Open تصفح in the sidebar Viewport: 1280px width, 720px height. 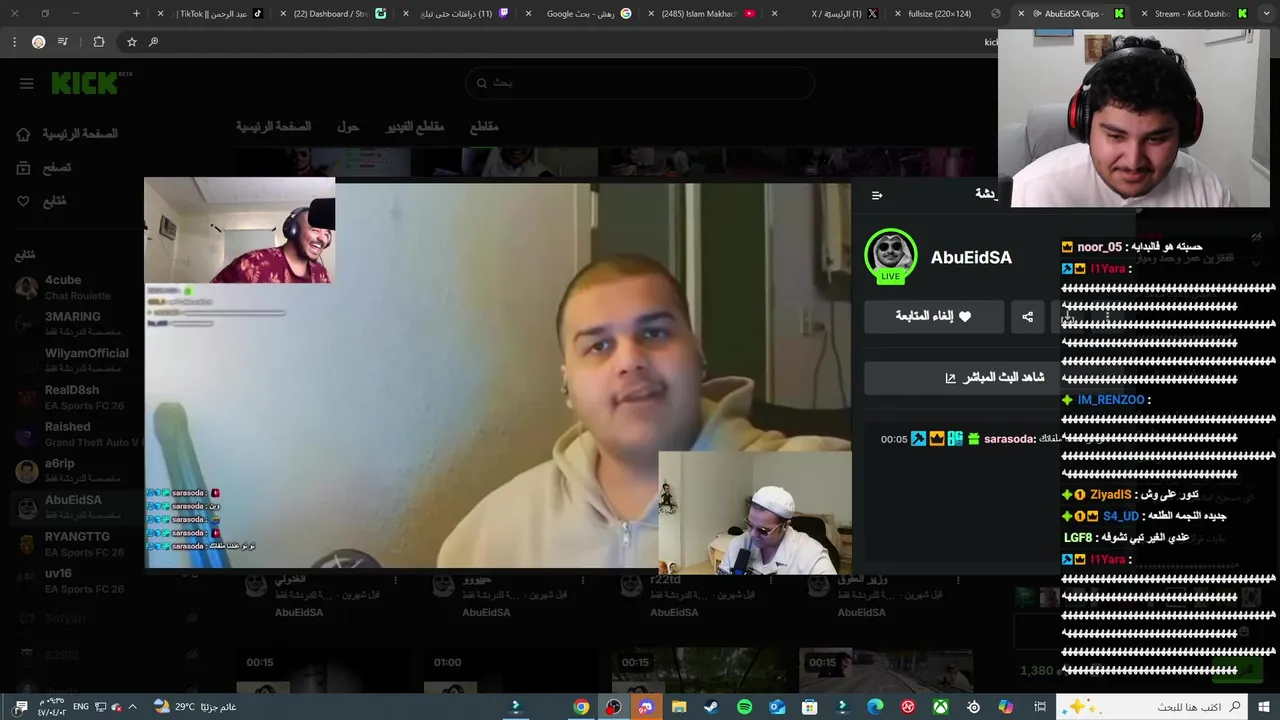click(44, 168)
